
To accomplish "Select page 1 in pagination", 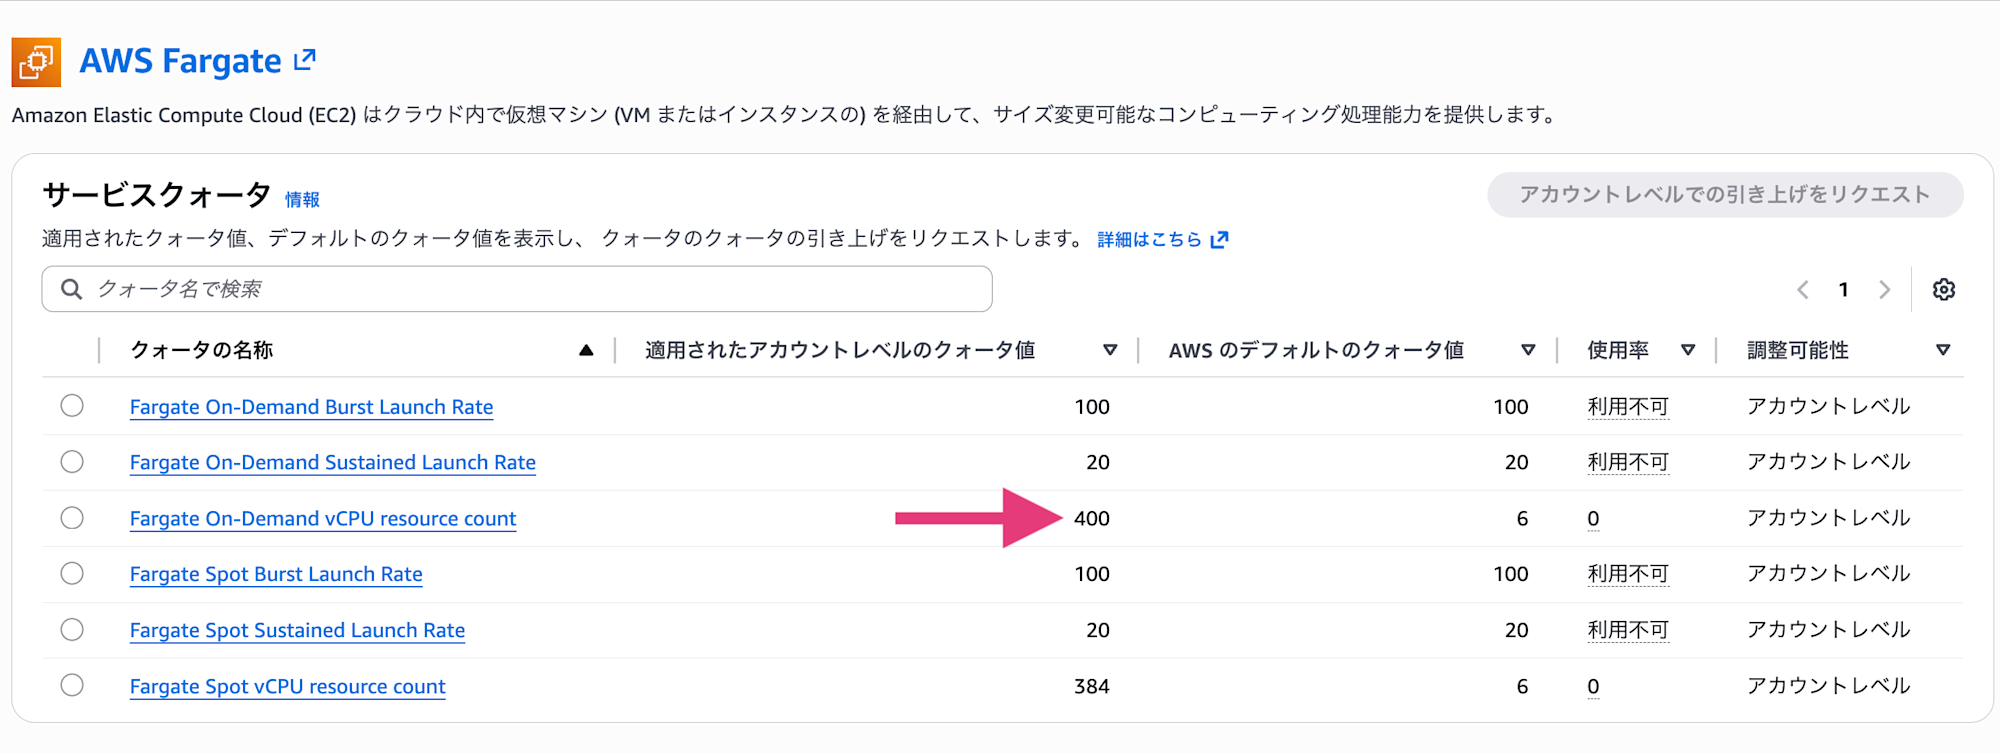I will (1843, 290).
